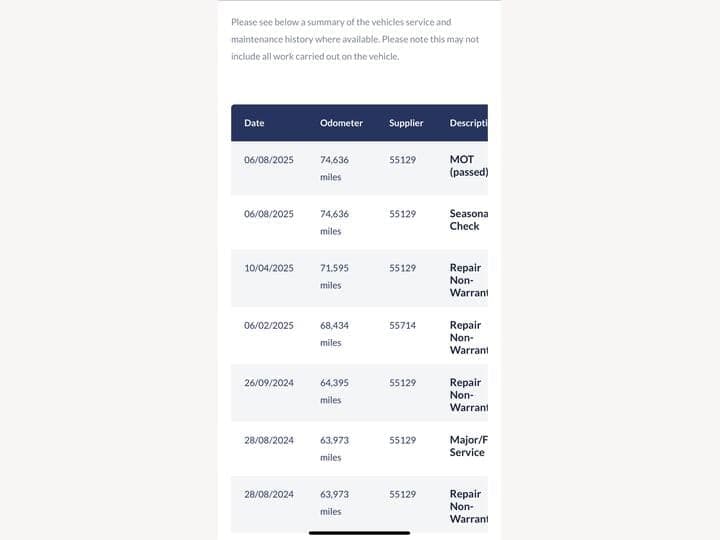This screenshot has width=720, height=540.
Task: Click the 06/02/2025 date entry
Action: pos(269,325)
